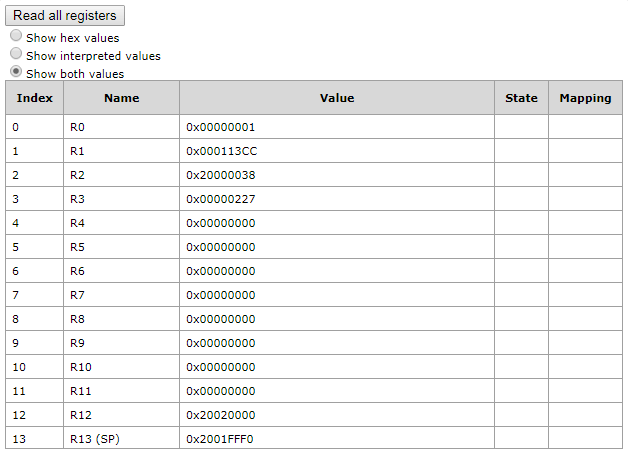Click the R12 value 0x20020000
Image resolution: width=628 pixels, height=454 pixels.
click(221, 415)
